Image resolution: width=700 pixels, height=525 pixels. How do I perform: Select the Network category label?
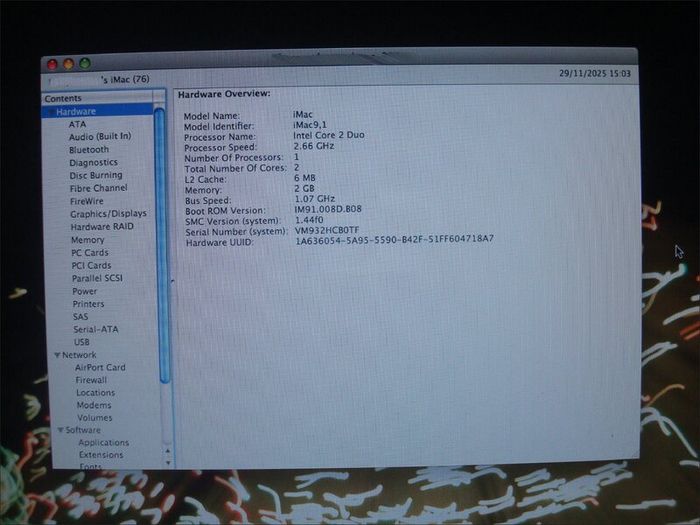tap(79, 355)
